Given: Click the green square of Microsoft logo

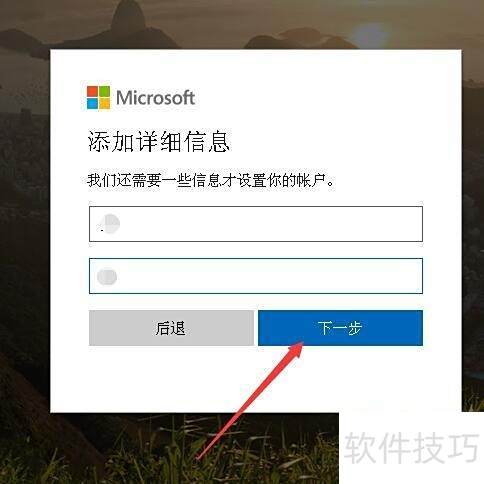Looking at the screenshot, I should point(104,91).
